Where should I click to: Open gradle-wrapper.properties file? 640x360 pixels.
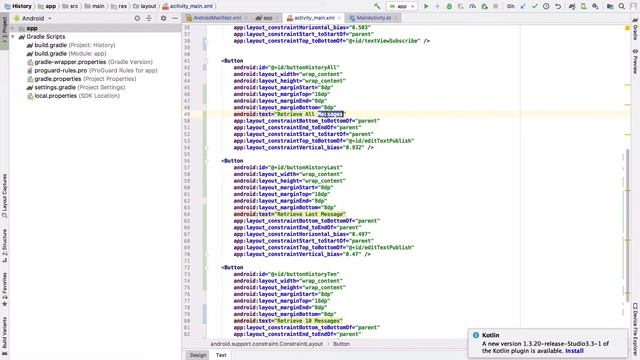89,62
